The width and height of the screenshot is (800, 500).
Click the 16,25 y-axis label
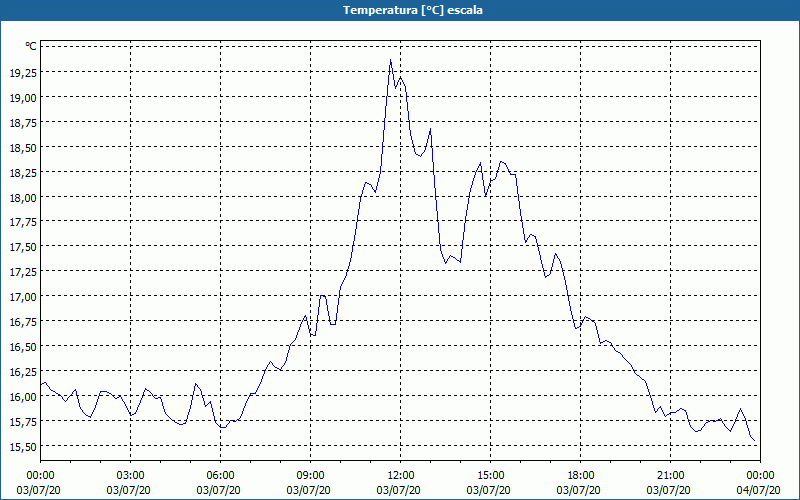(x=23, y=371)
